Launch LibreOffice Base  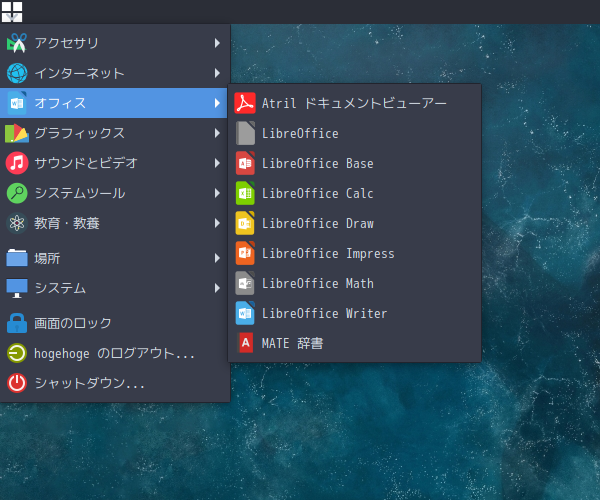coord(354,163)
